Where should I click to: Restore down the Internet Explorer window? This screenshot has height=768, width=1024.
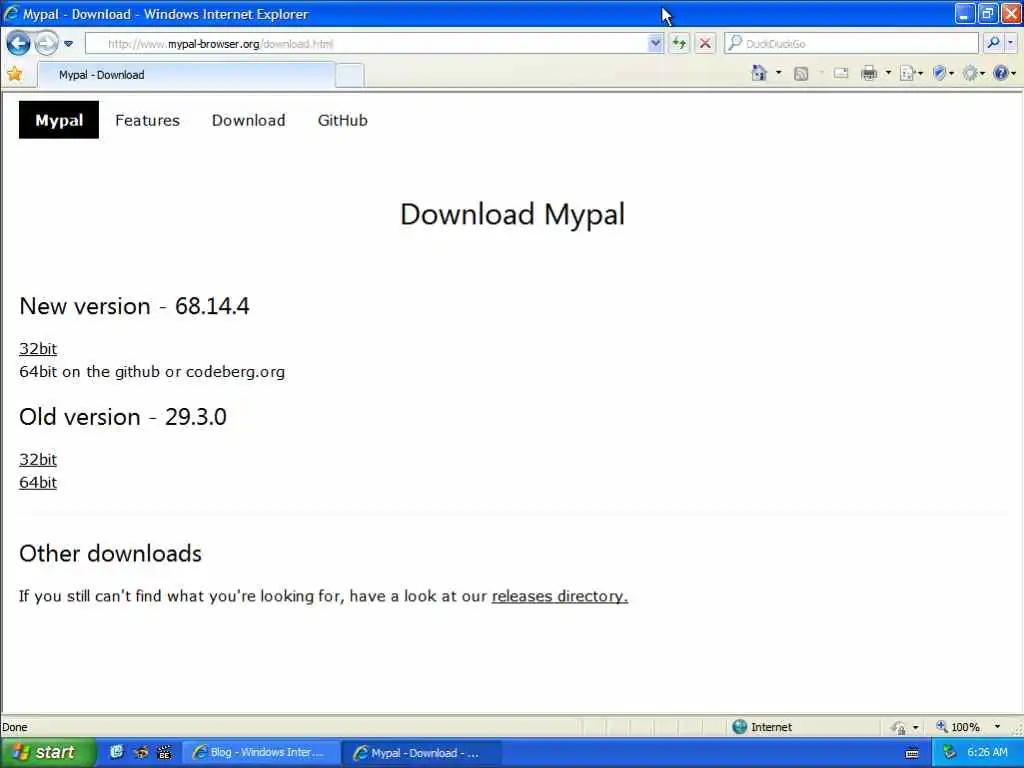[988, 13]
